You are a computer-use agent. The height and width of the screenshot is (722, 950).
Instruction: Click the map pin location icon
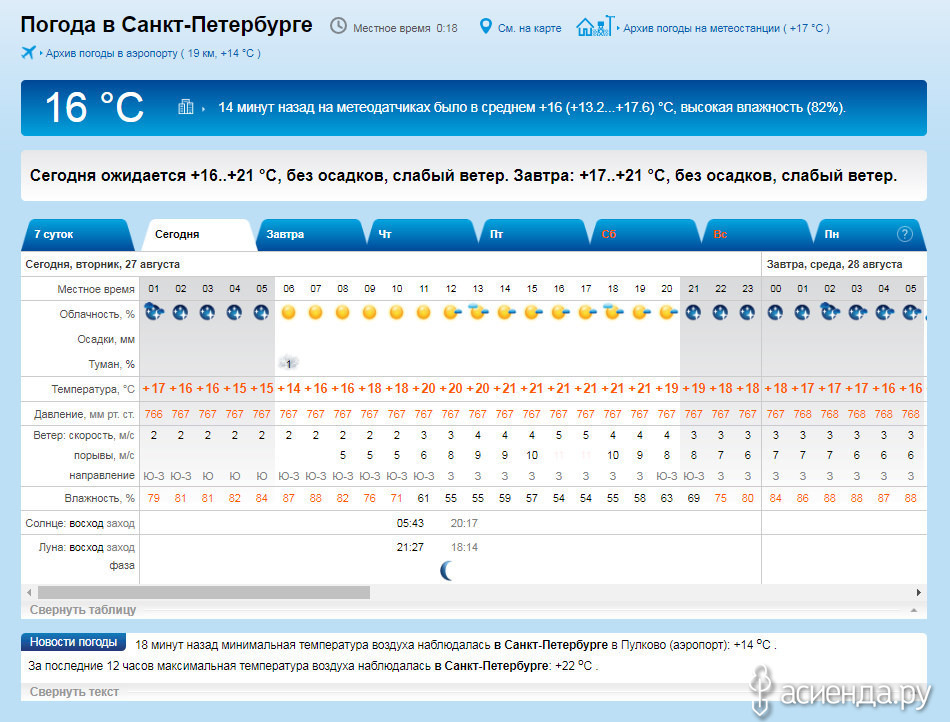coord(485,26)
